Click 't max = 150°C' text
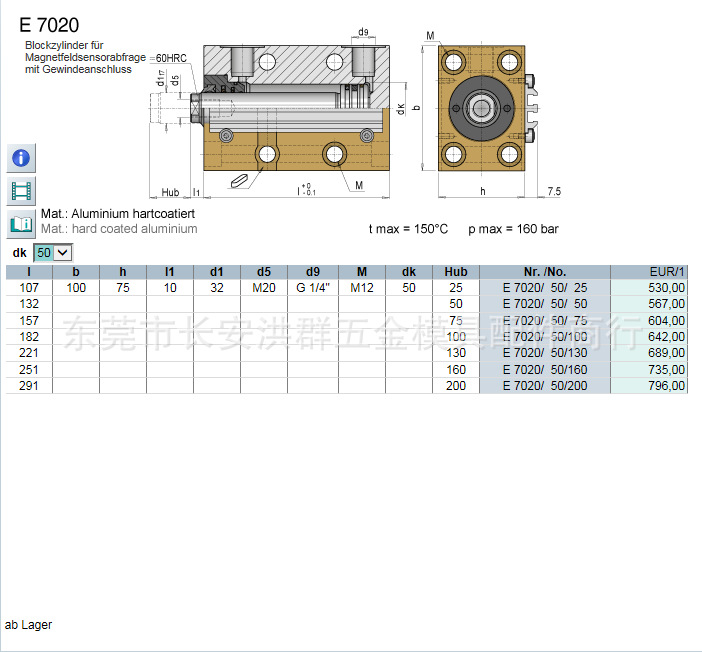Screen dimensions: 702x652 408,229
